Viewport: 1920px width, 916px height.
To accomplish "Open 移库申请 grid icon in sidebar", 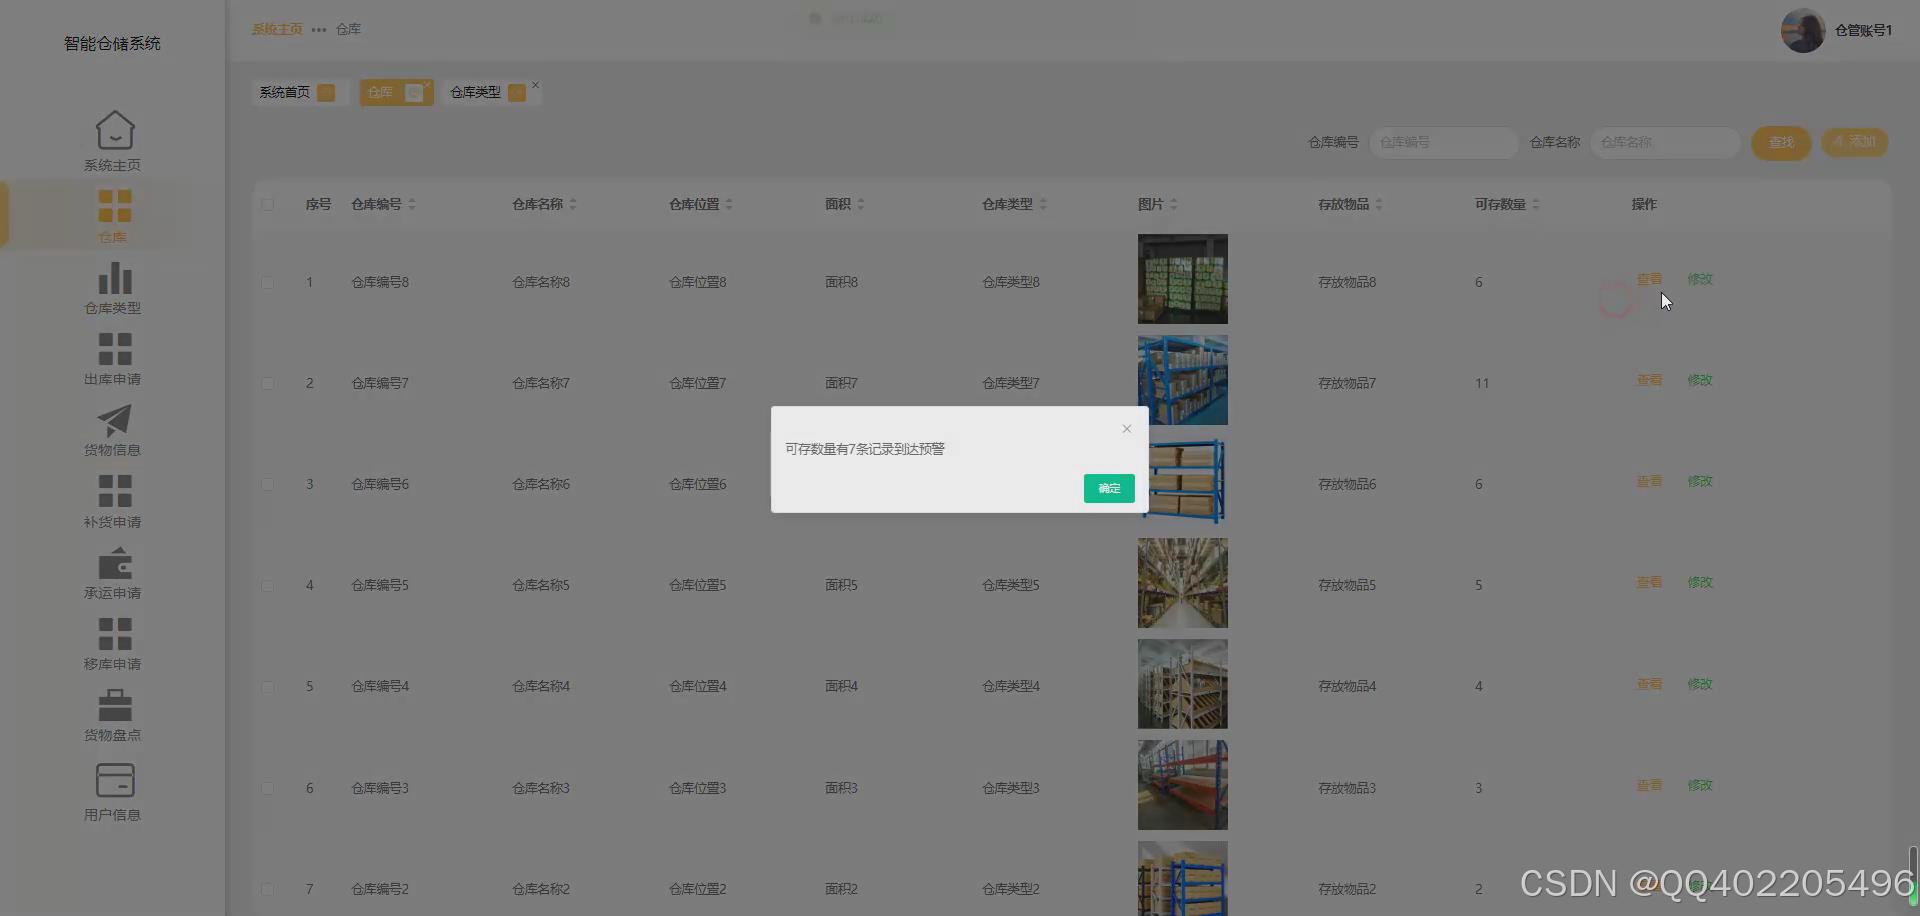I will click(x=114, y=634).
